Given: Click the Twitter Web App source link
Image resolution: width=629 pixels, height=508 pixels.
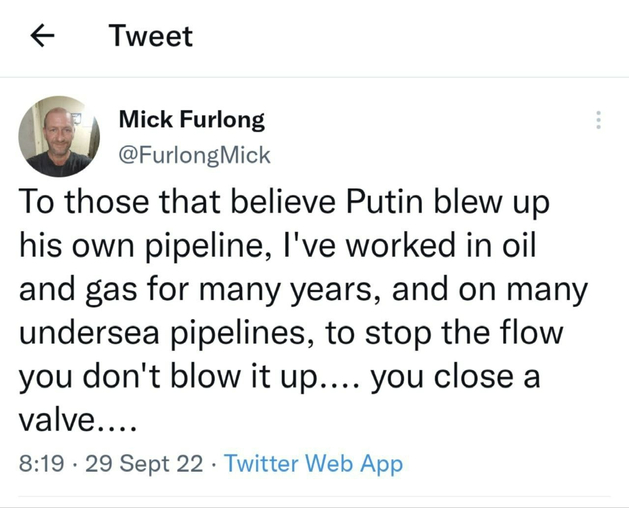Looking at the screenshot, I should (313, 464).
